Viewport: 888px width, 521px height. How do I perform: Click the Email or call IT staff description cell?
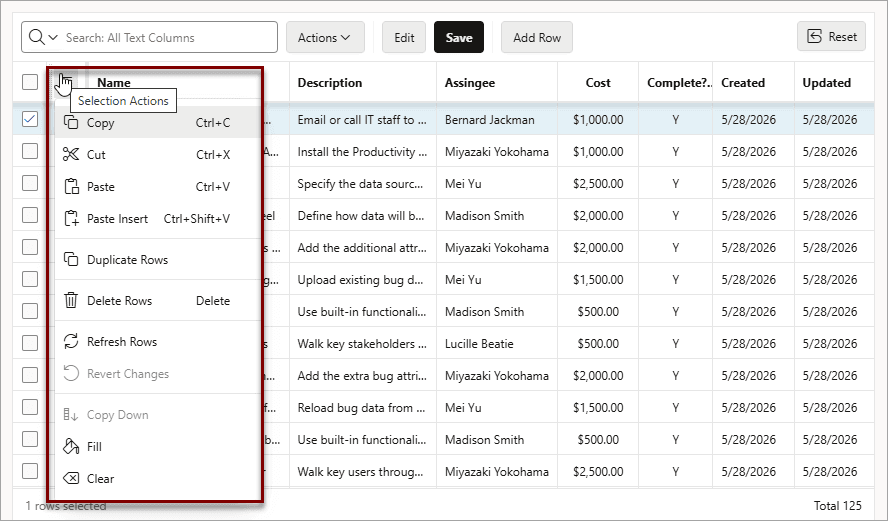click(x=362, y=119)
